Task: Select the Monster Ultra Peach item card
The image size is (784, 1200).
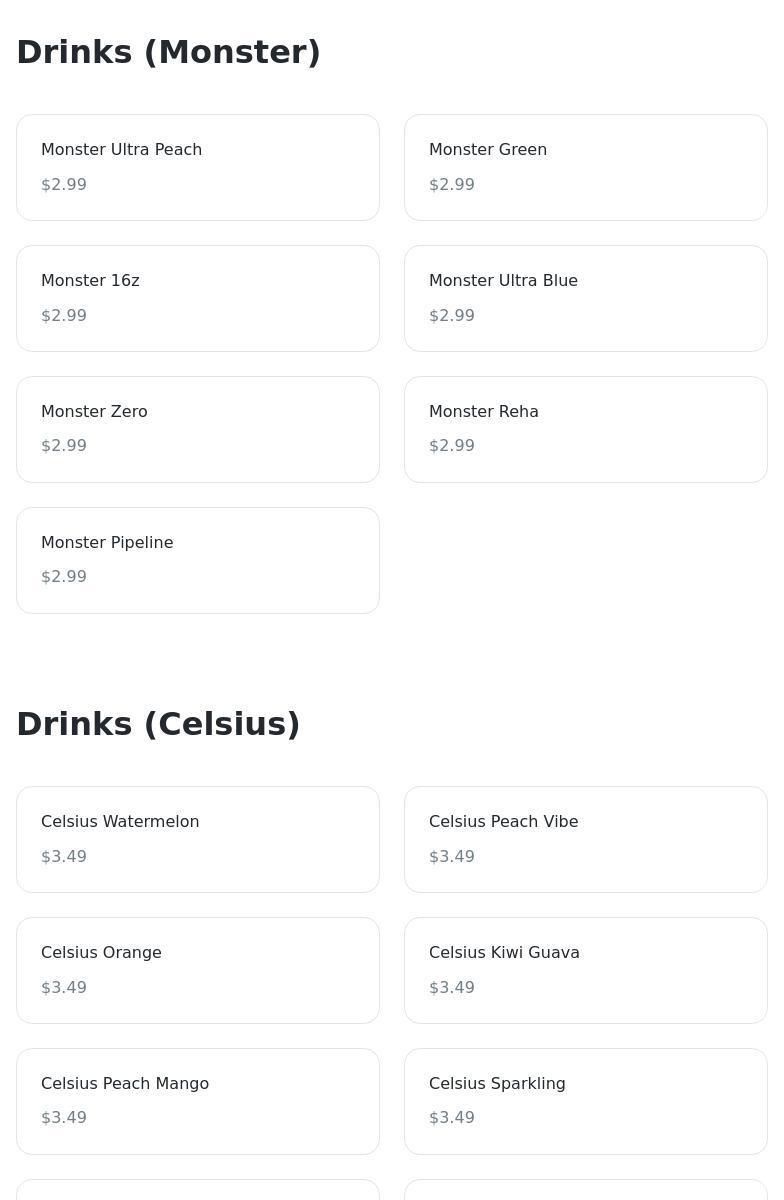Action: point(197,167)
